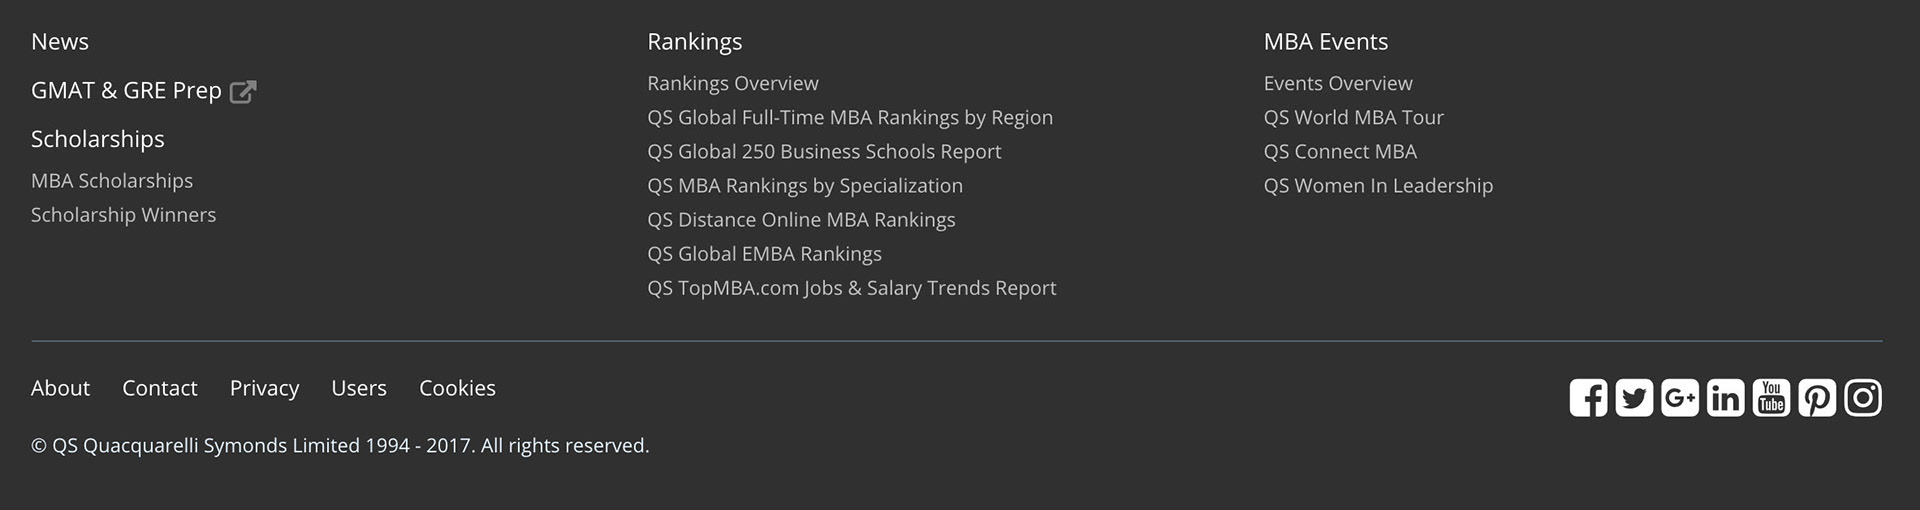
Task: Open the Instagram icon
Action: tap(1863, 398)
